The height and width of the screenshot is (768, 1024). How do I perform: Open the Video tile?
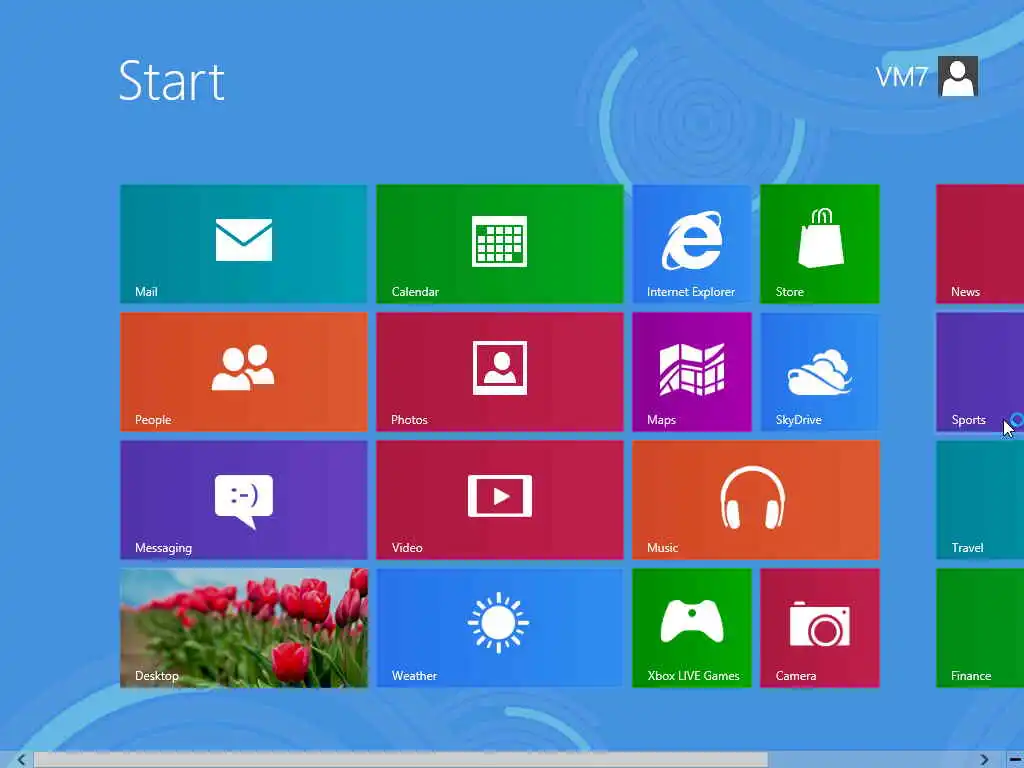(x=500, y=500)
